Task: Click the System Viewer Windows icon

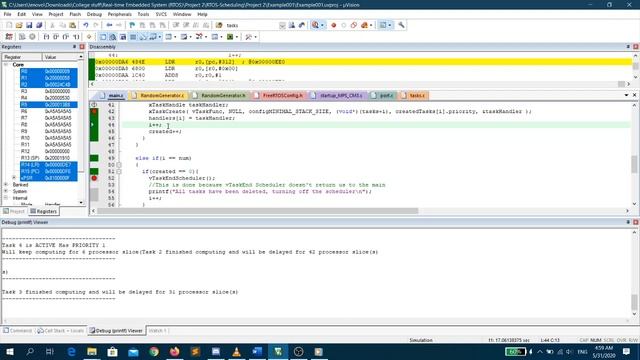Action: click(230, 37)
